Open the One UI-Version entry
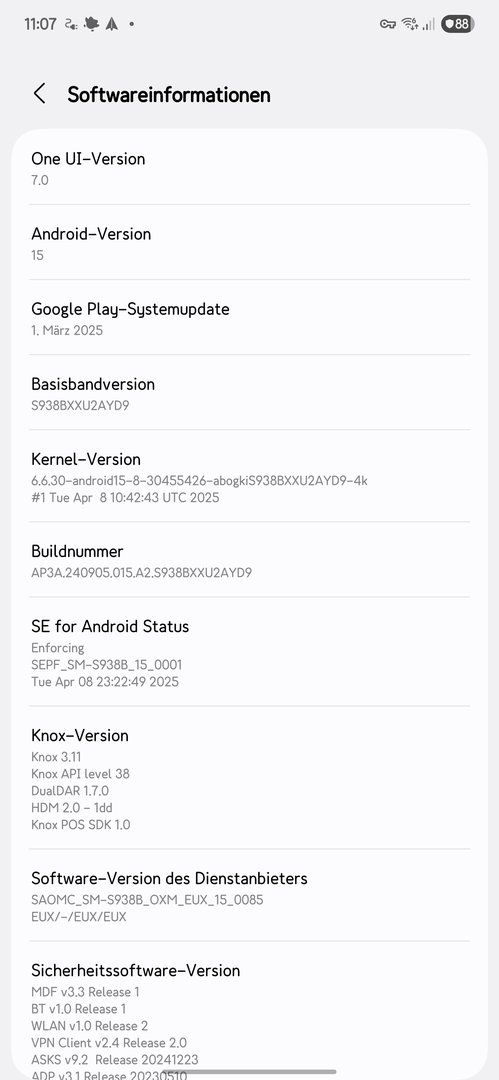 point(250,167)
